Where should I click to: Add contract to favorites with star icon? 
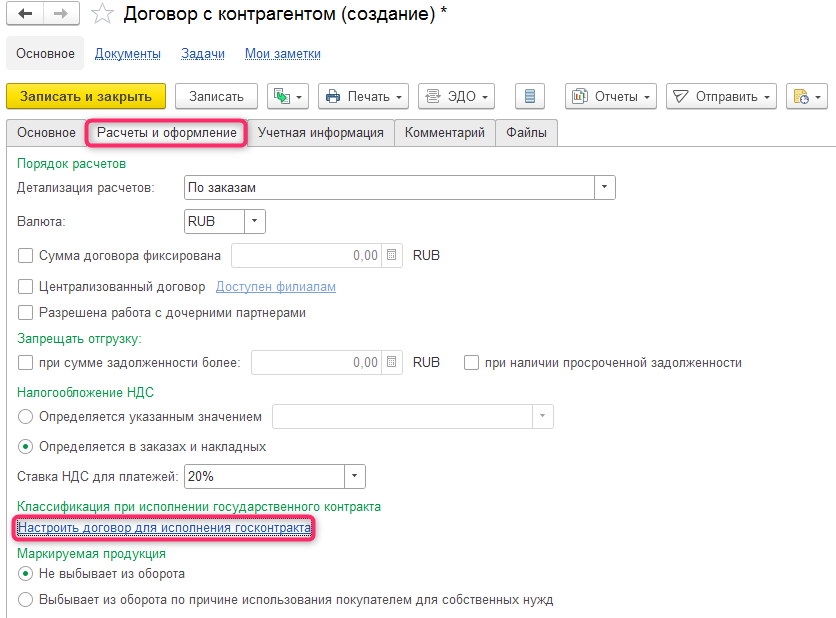101,14
